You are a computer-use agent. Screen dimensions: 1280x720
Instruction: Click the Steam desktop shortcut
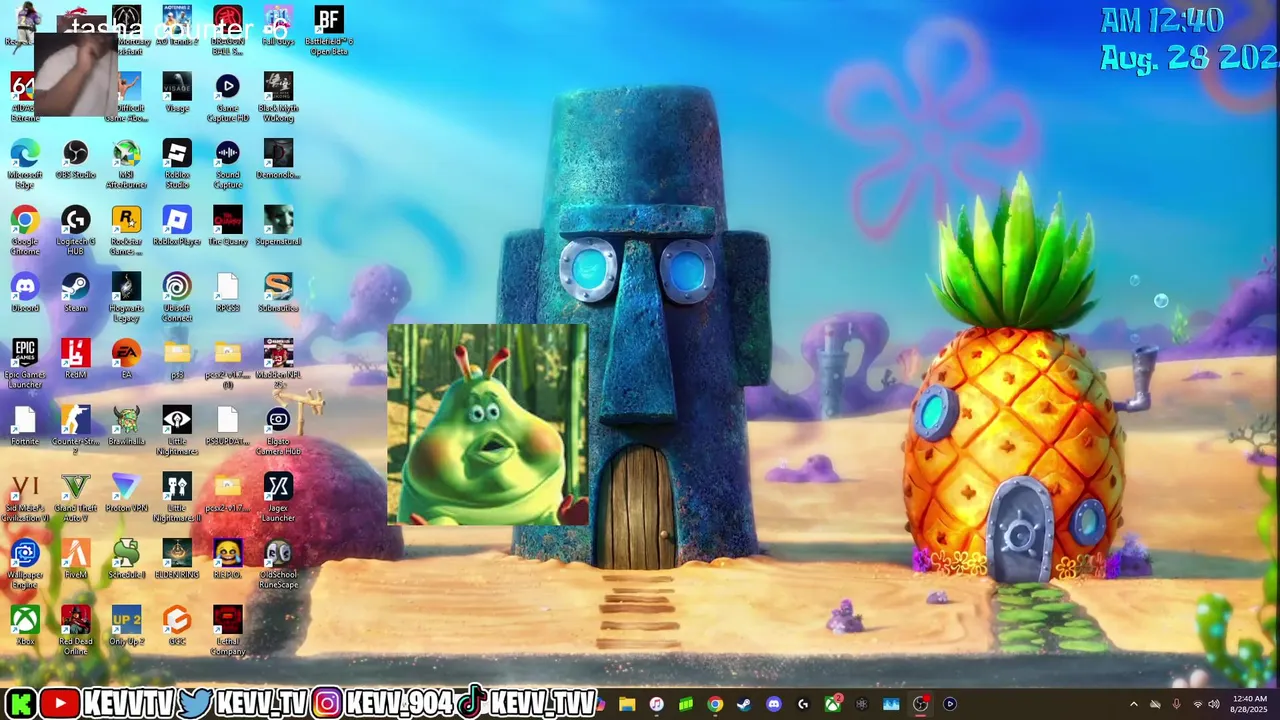click(76, 293)
